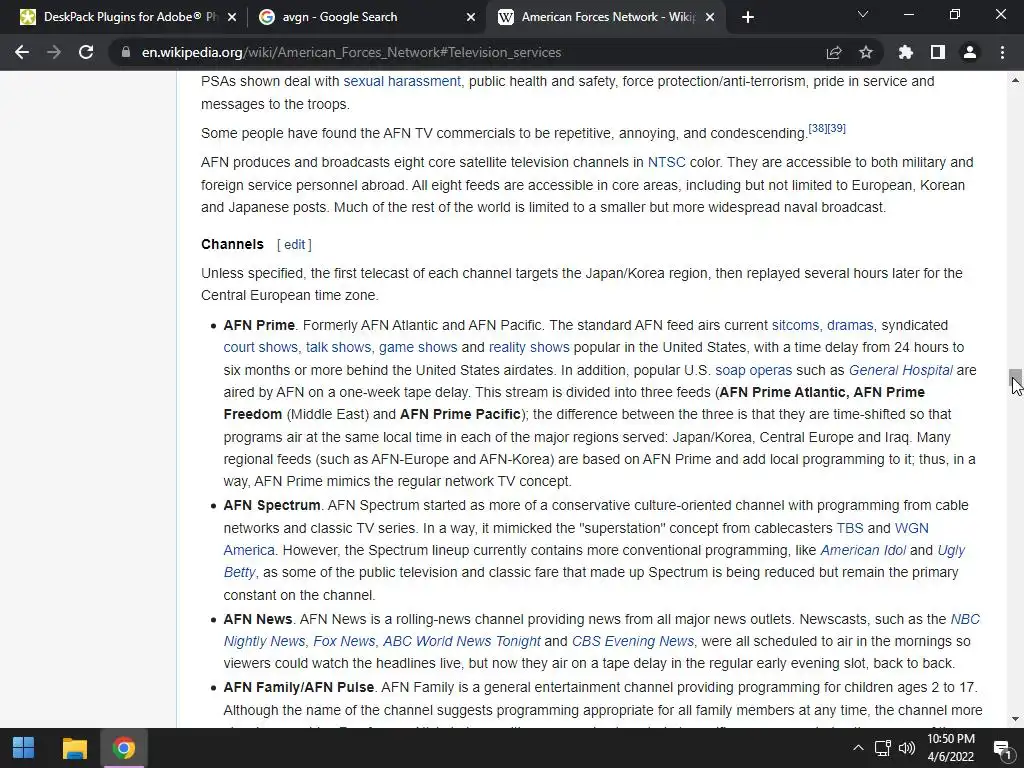Screen dimensions: 1024x768
Task: Click the scrollbar up arrow
Action: 1015,80
